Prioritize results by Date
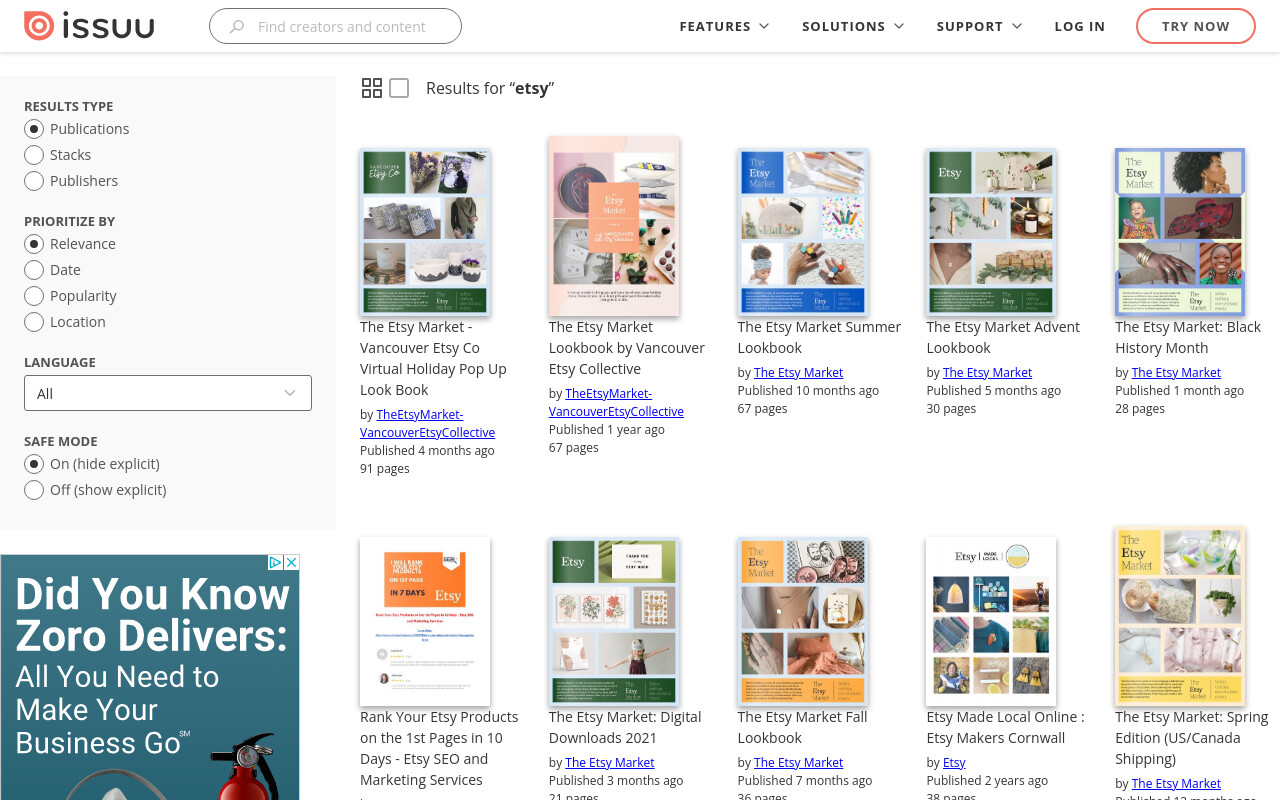The width and height of the screenshot is (1280, 800). (x=34, y=270)
